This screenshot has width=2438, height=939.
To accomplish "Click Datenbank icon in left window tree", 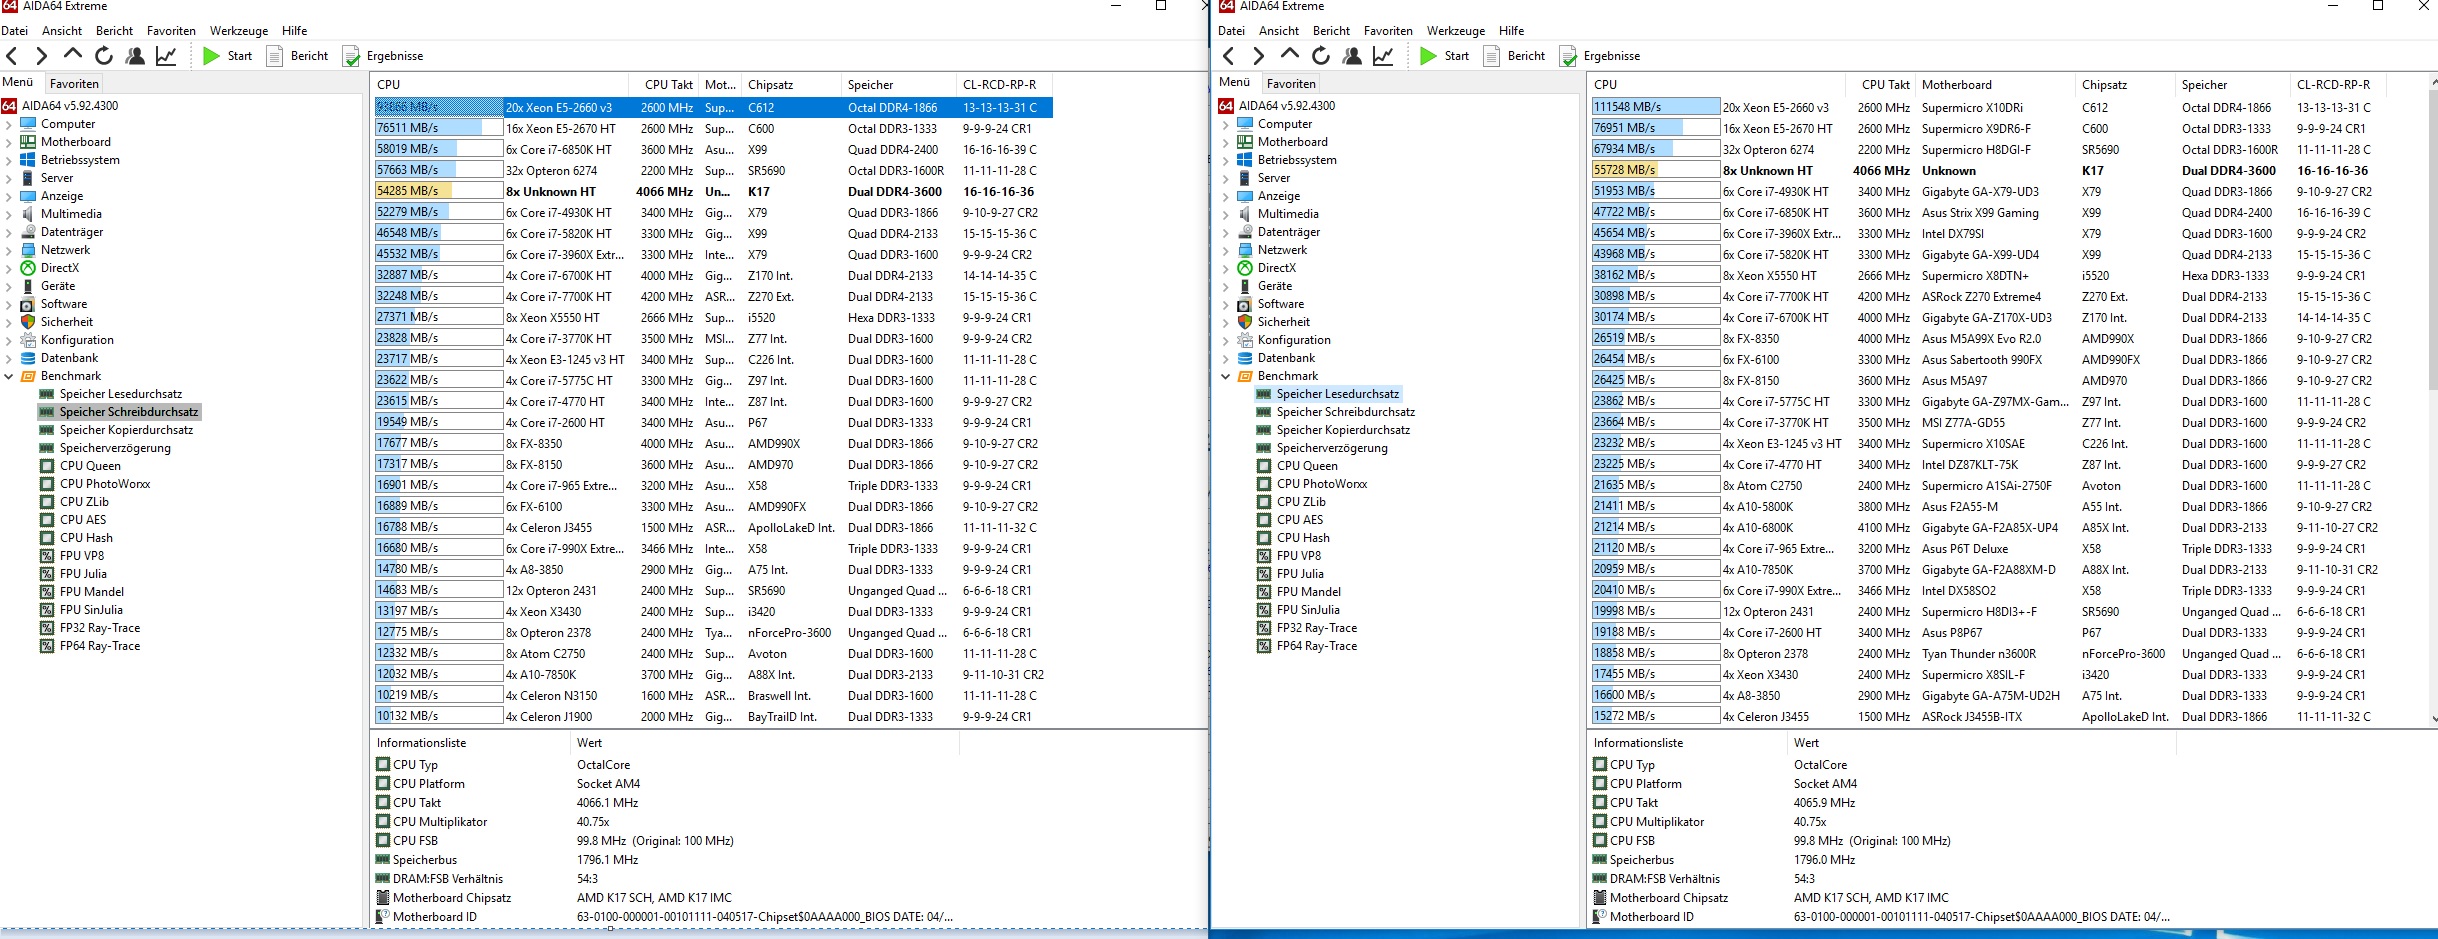I will point(28,358).
